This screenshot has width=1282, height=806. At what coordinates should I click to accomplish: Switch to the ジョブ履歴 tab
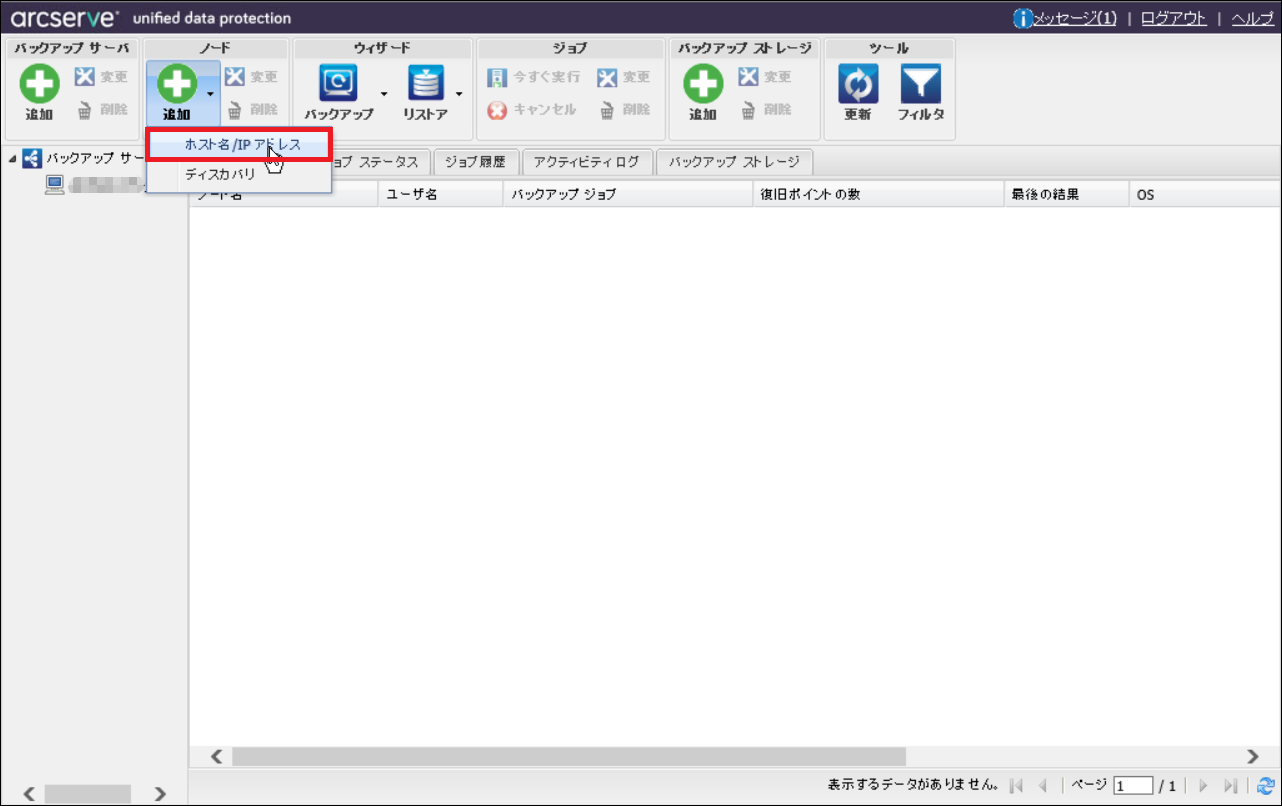point(476,162)
